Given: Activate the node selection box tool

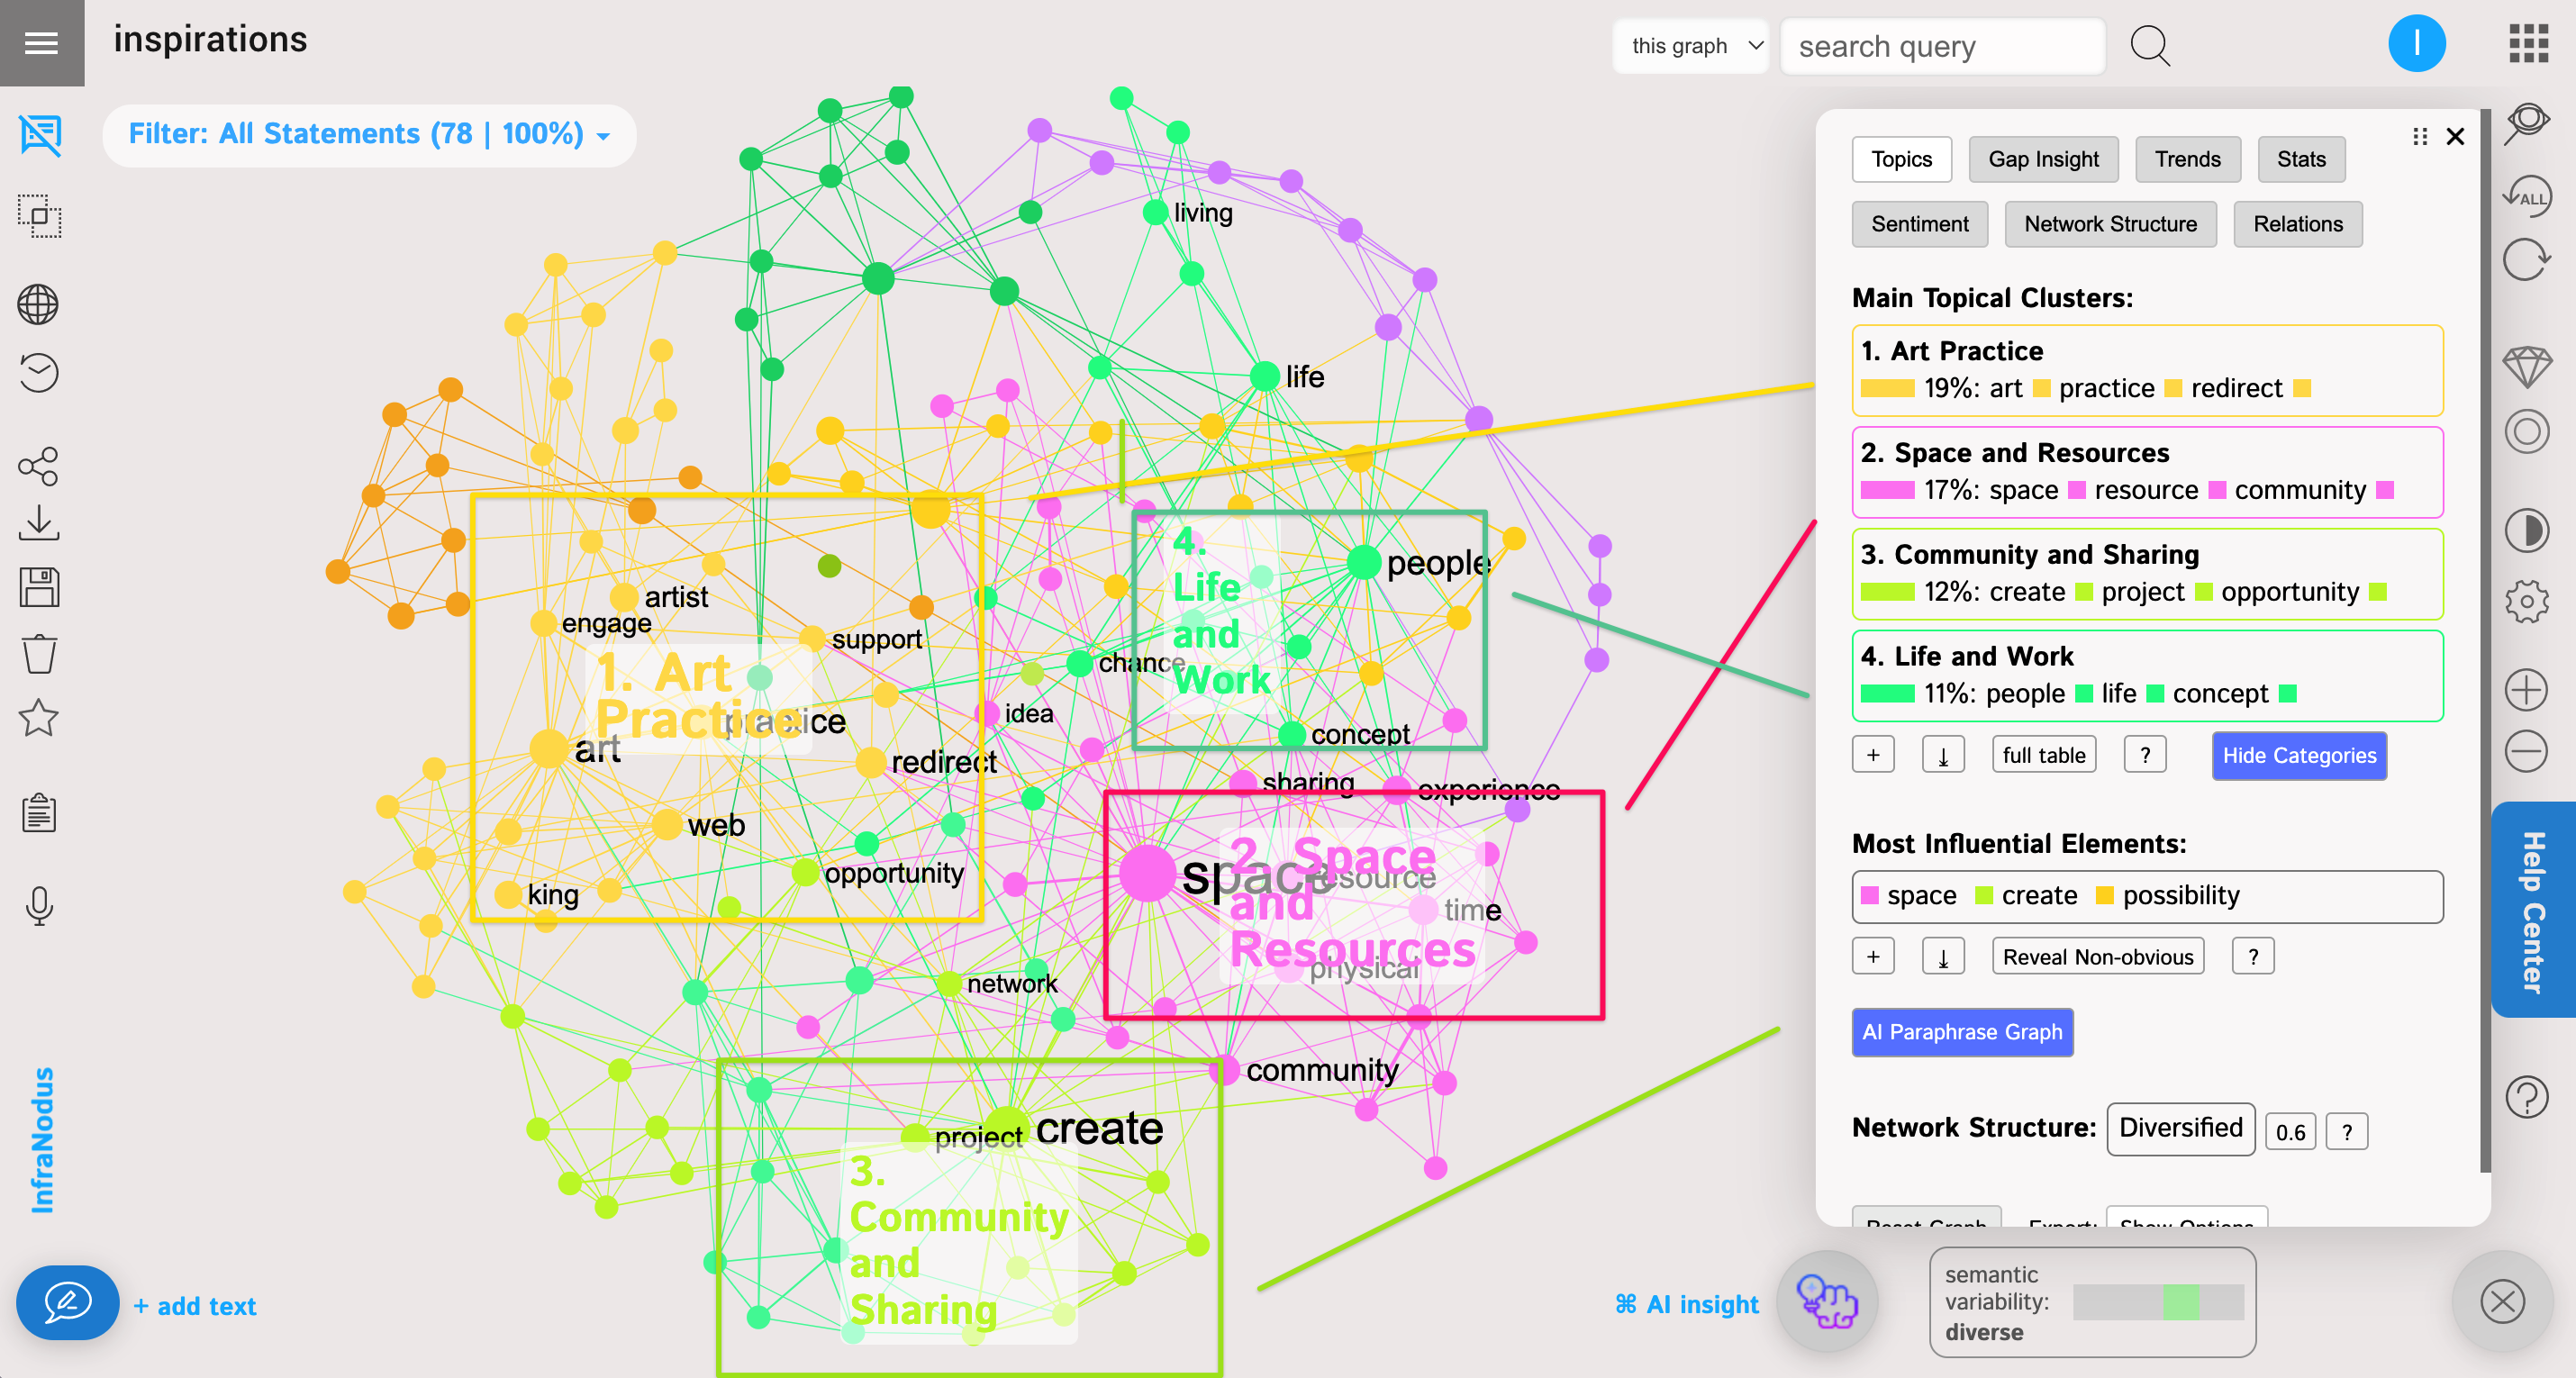Looking at the screenshot, I should coord(40,216).
